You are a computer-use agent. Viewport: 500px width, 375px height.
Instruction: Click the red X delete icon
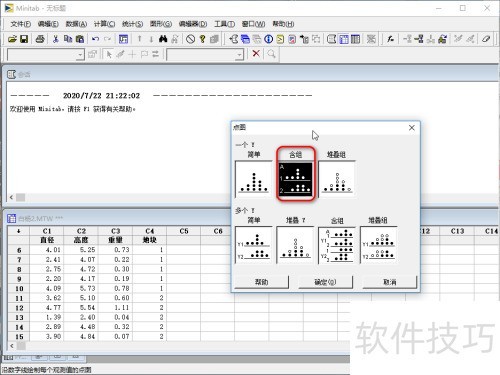256,54
